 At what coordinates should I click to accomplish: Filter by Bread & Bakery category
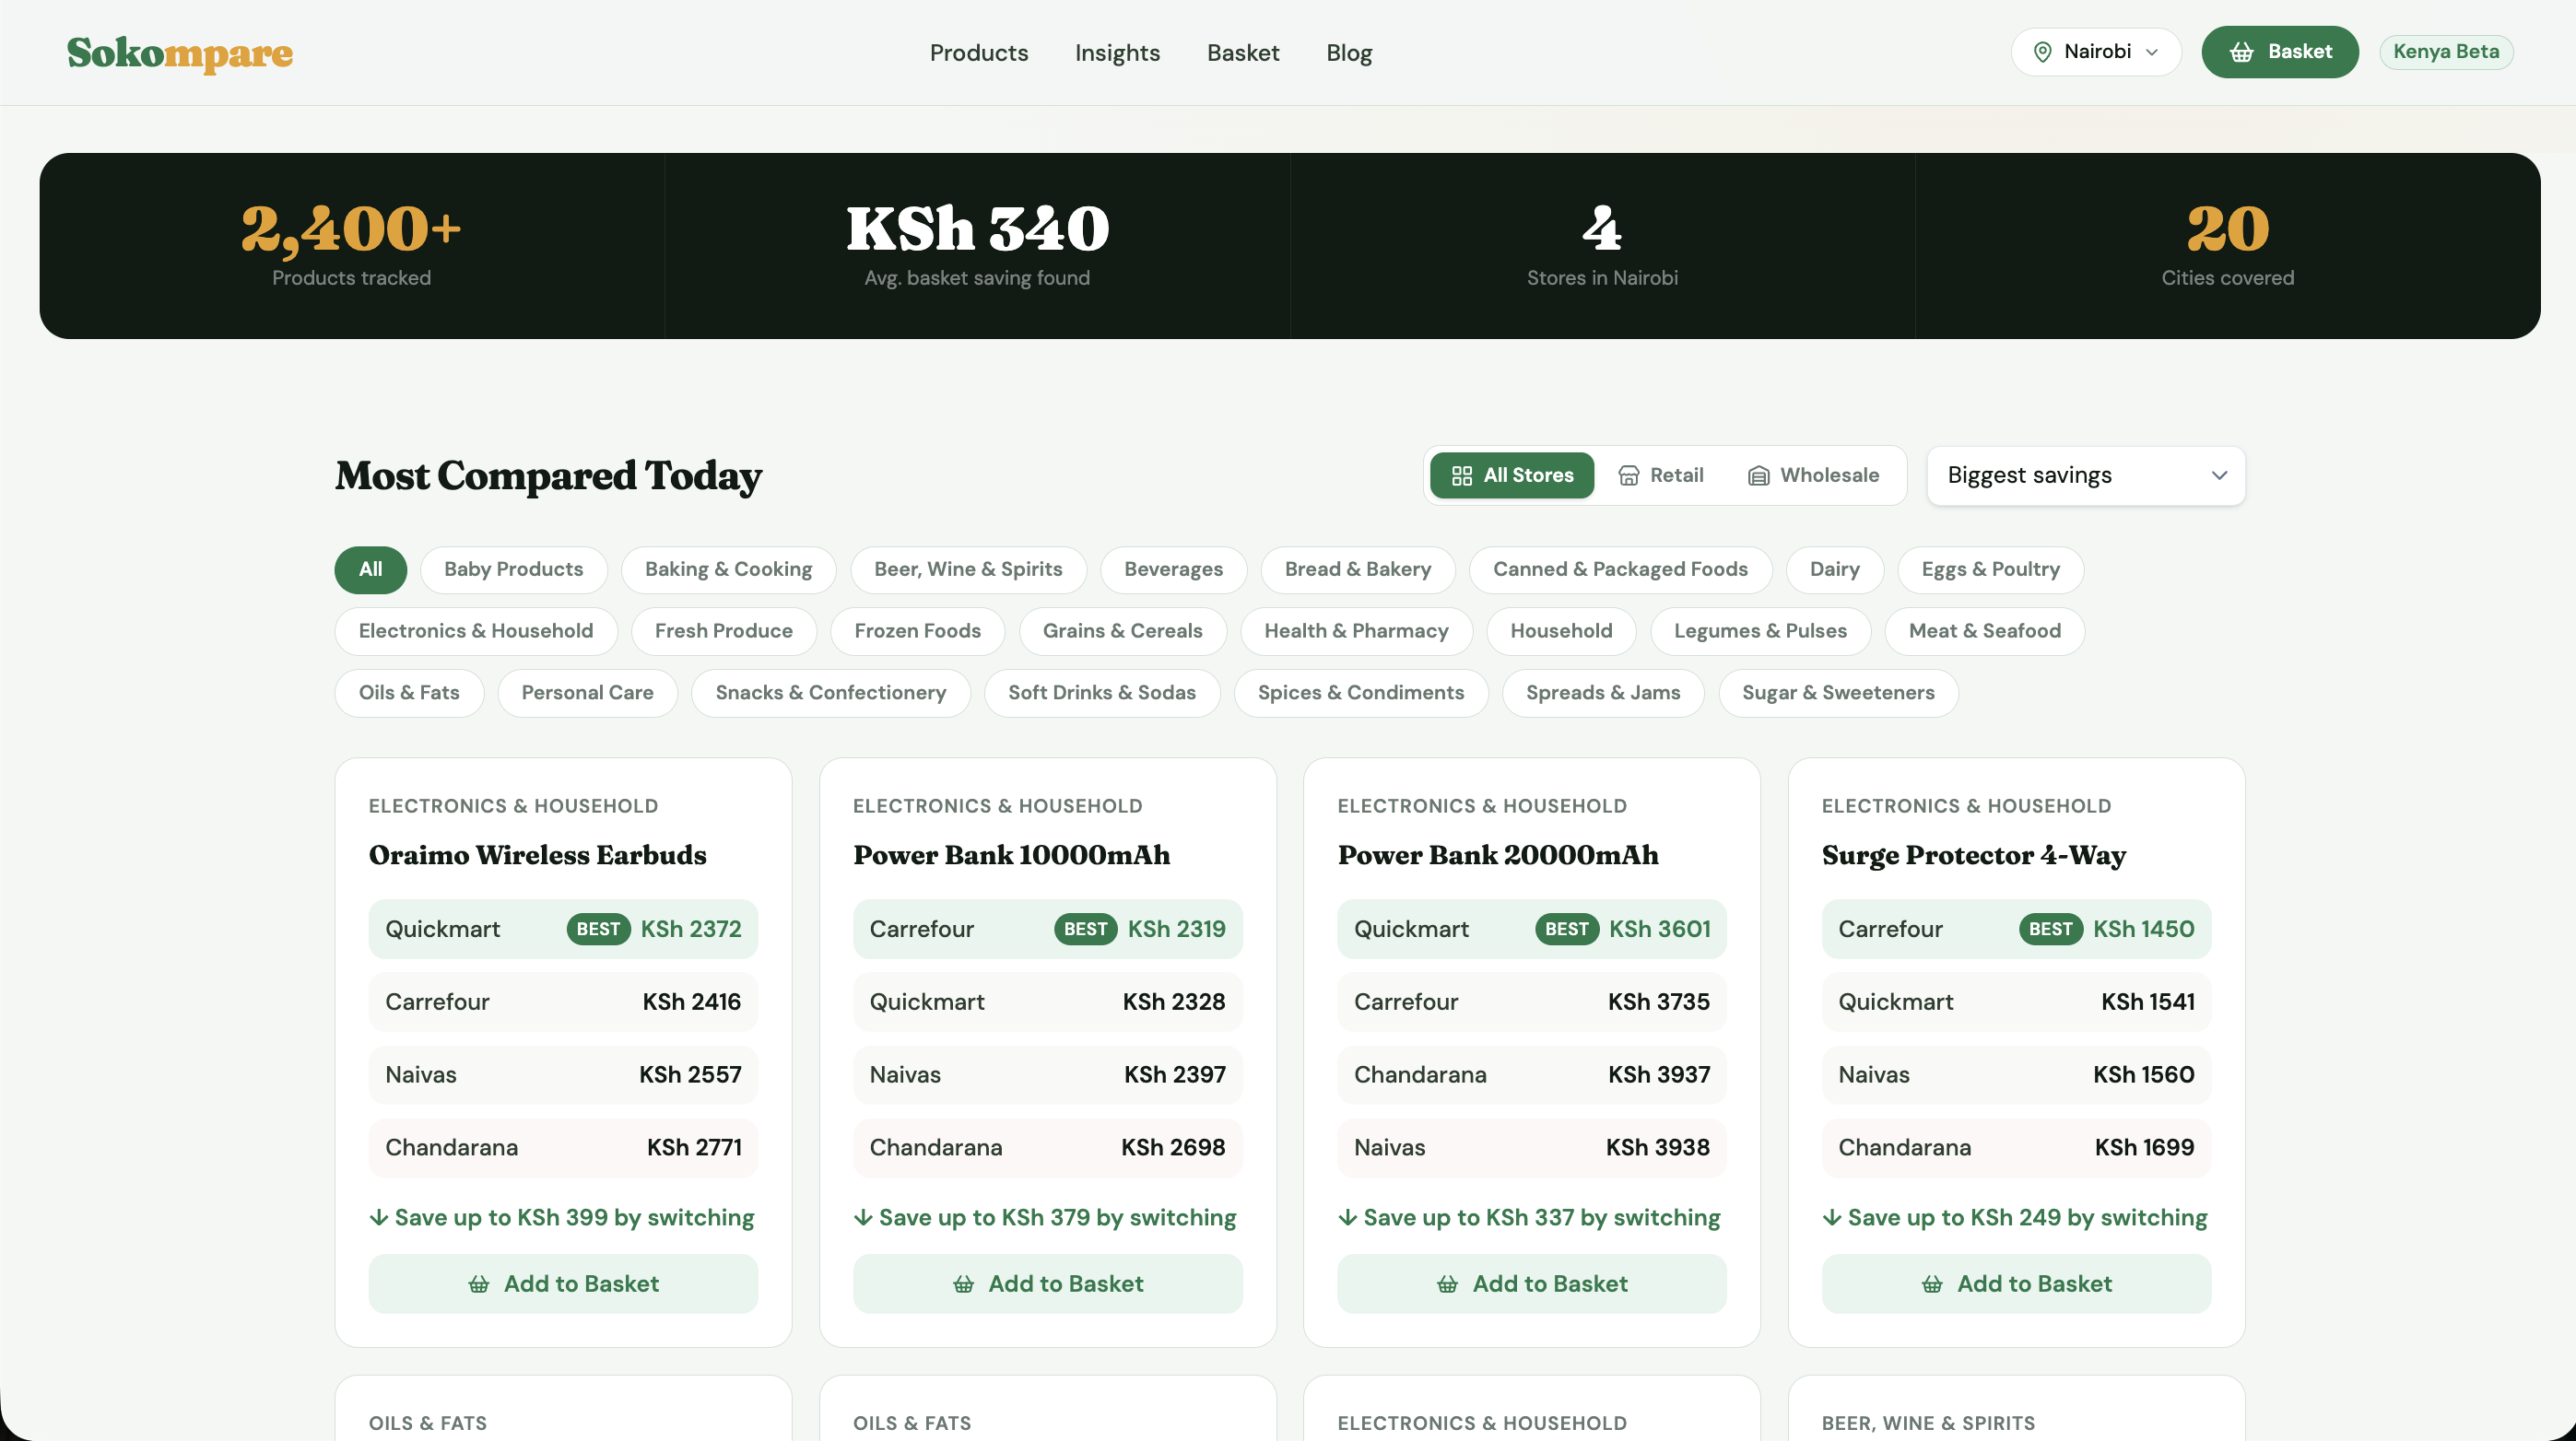pos(1358,570)
